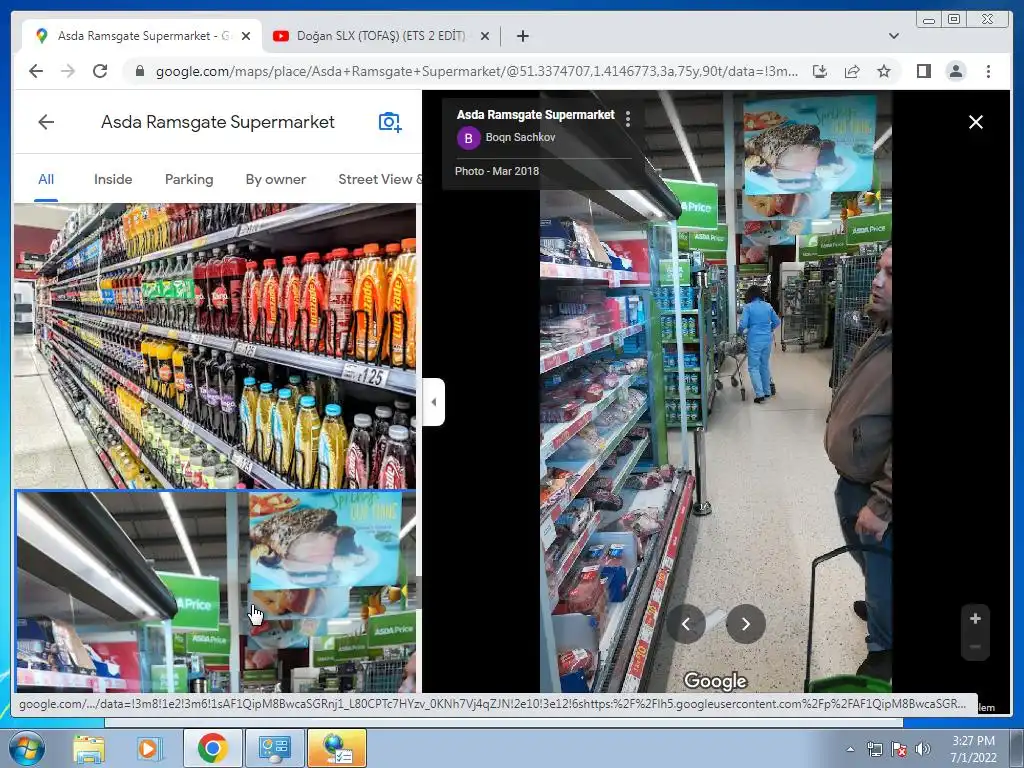Open Chrome three-dot menu
This screenshot has height=768, width=1024.
[988, 71]
